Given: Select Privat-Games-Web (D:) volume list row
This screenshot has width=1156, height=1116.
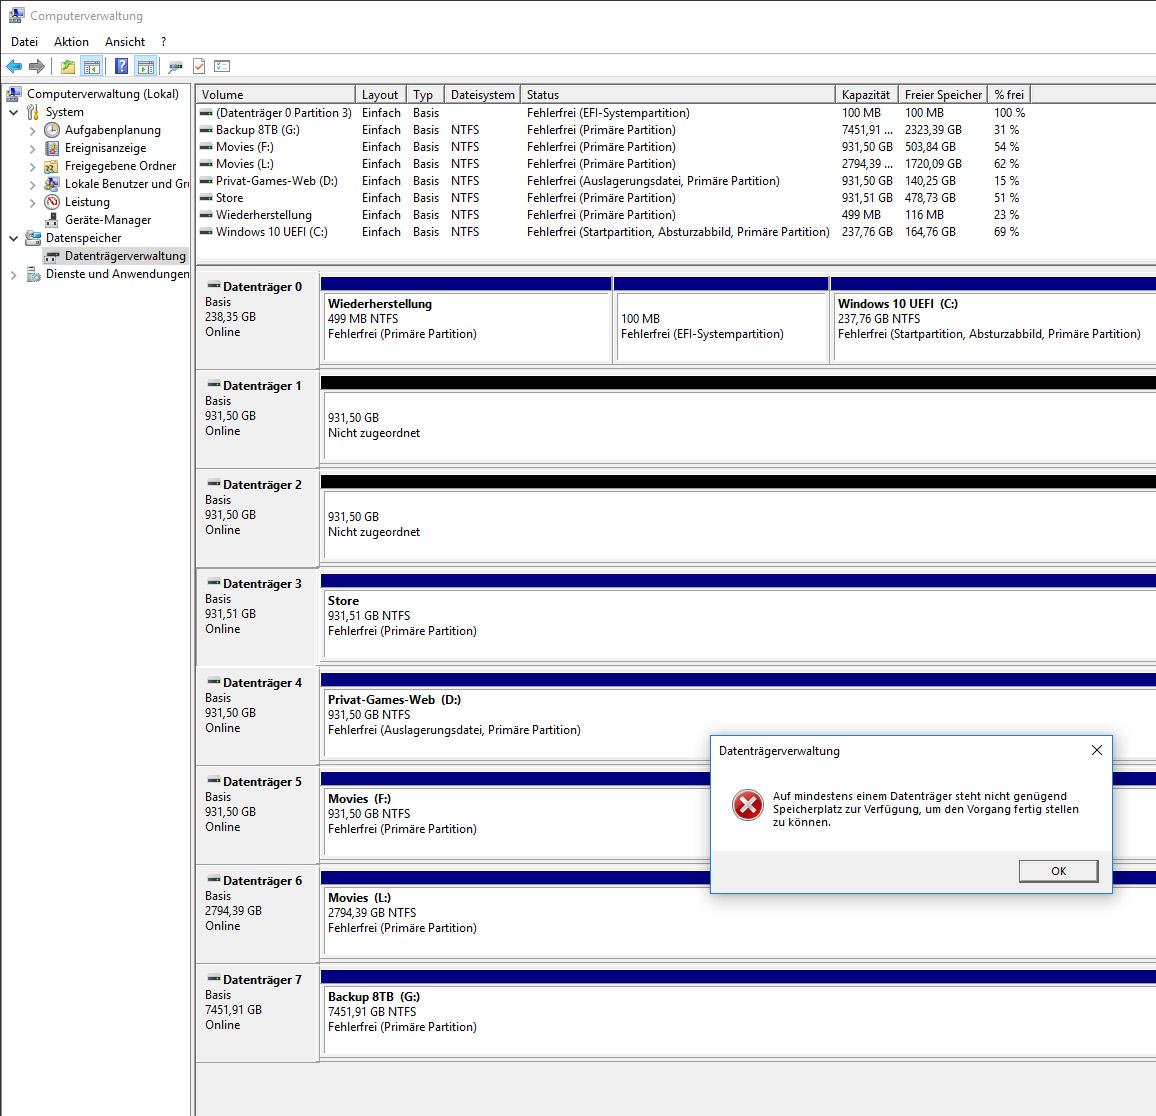Looking at the screenshot, I should [x=612, y=181].
